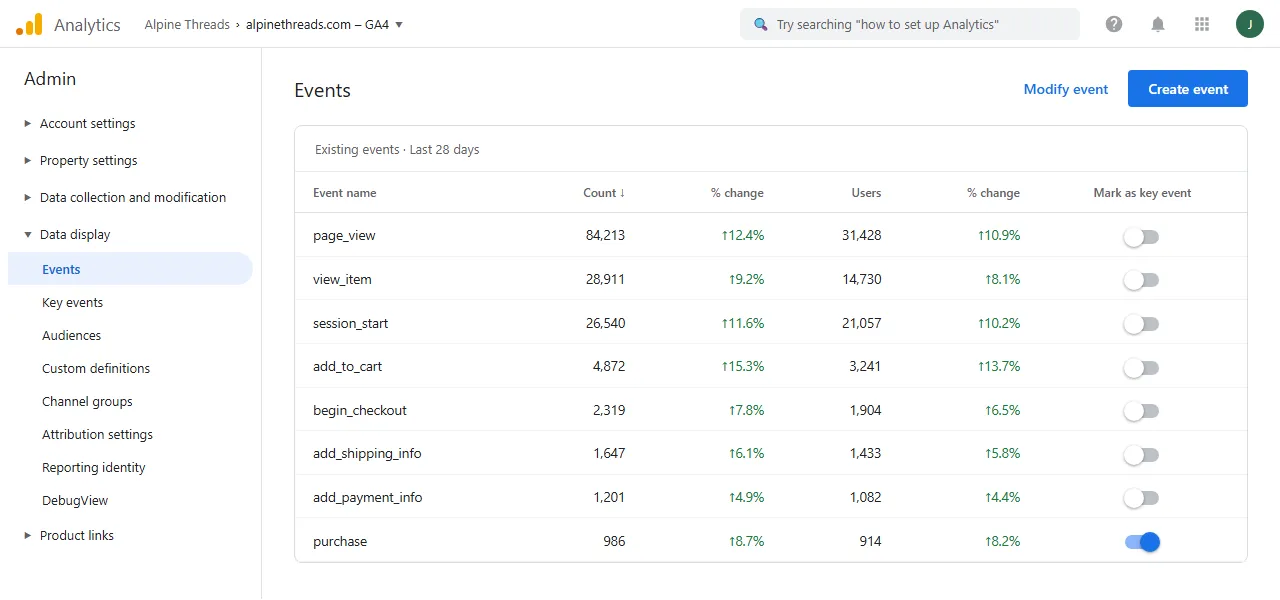Open Attribution settings in sidebar

coord(97,434)
